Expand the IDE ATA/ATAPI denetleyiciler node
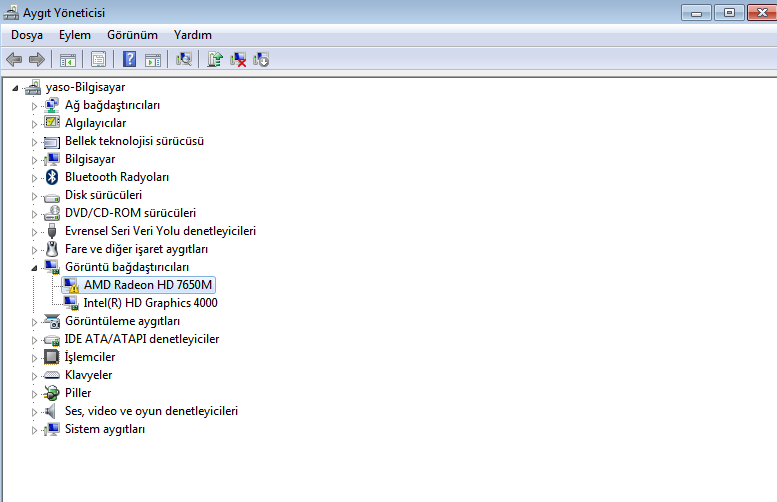This screenshot has height=502, width=777. (34, 340)
